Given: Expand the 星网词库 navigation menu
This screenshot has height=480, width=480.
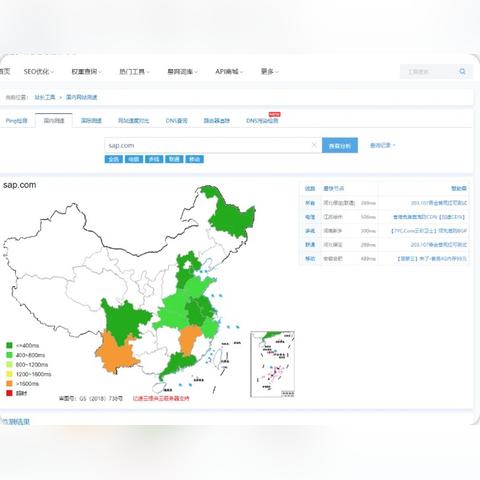Looking at the screenshot, I should tap(182, 72).
